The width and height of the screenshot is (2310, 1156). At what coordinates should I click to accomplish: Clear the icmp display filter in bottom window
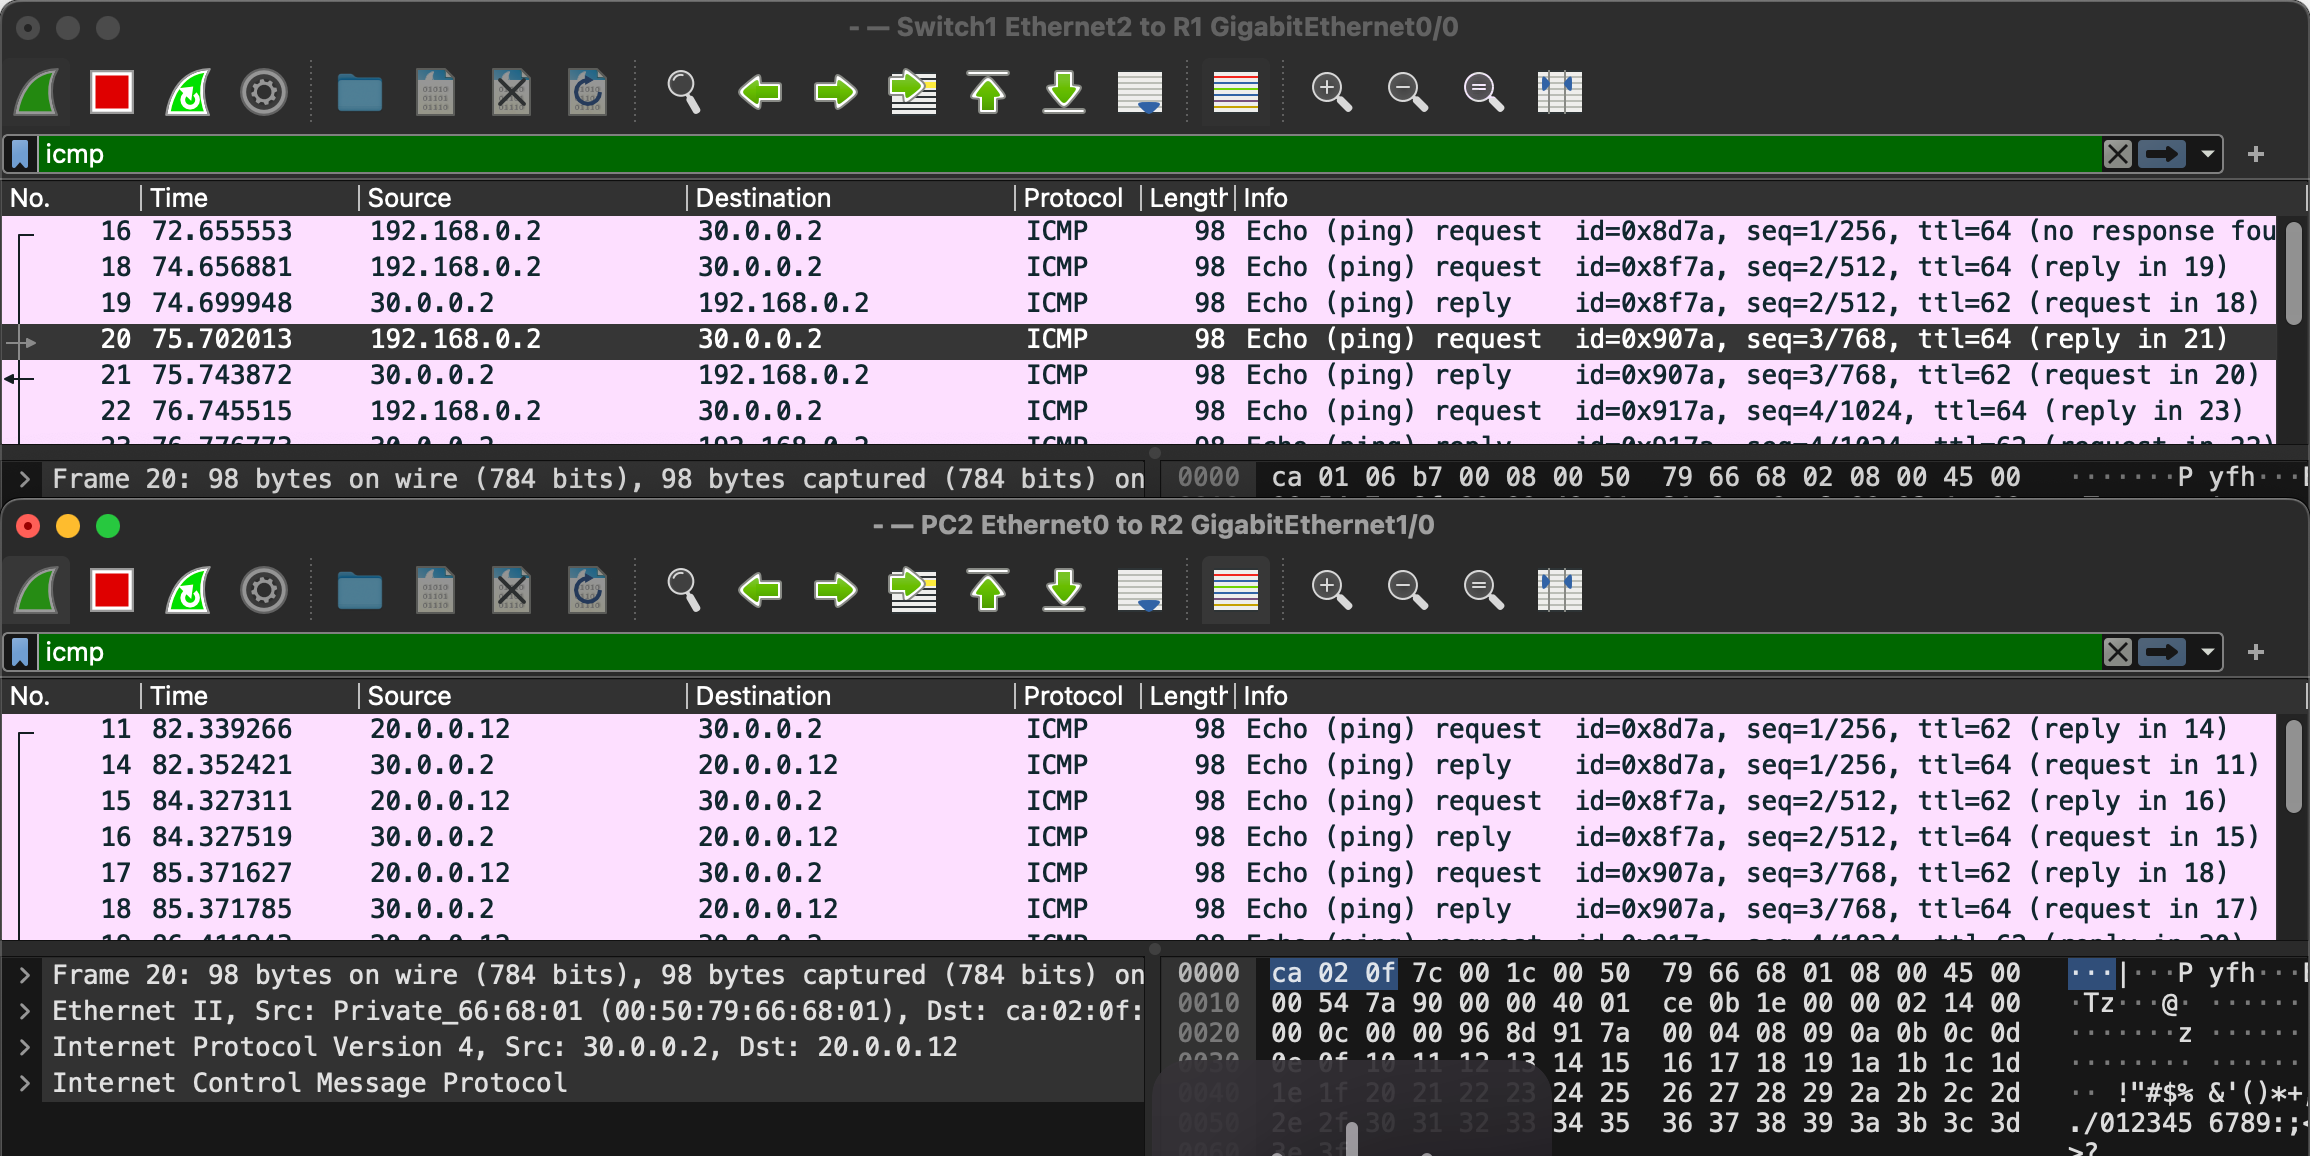2117,652
